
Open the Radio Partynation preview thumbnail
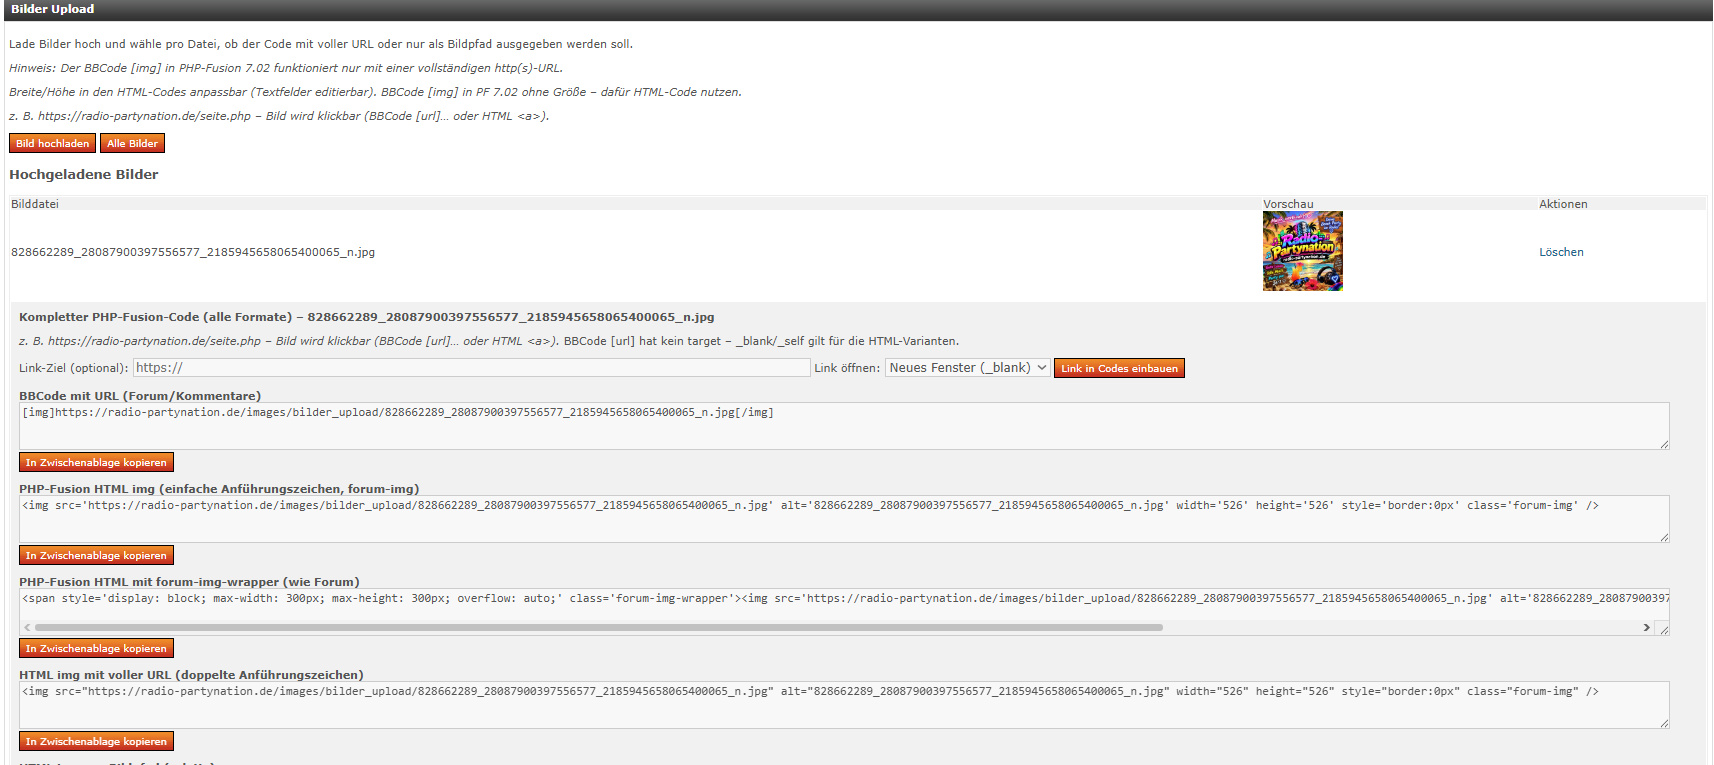[x=1302, y=251]
